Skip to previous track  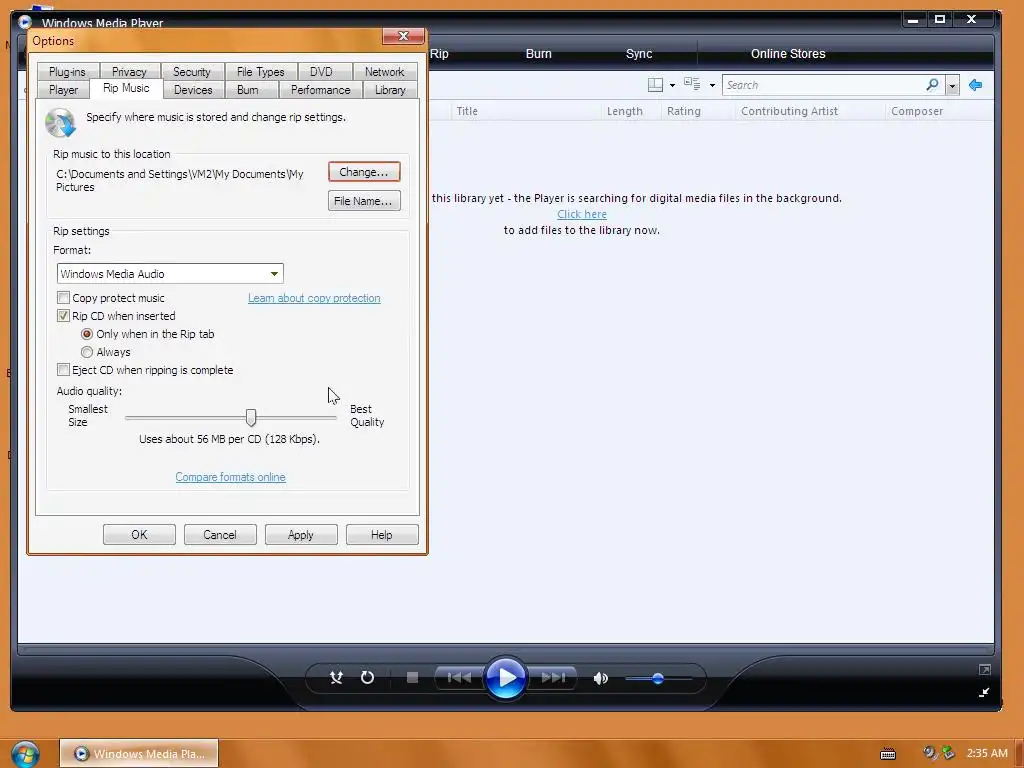pyautogui.click(x=459, y=678)
